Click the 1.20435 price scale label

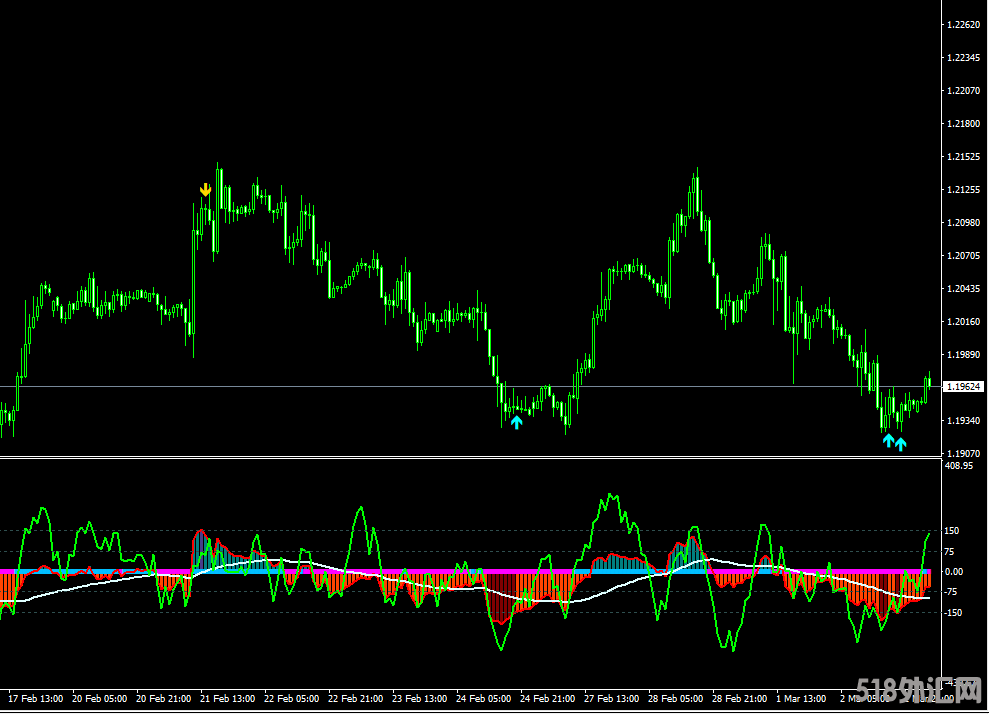pyautogui.click(x=964, y=288)
